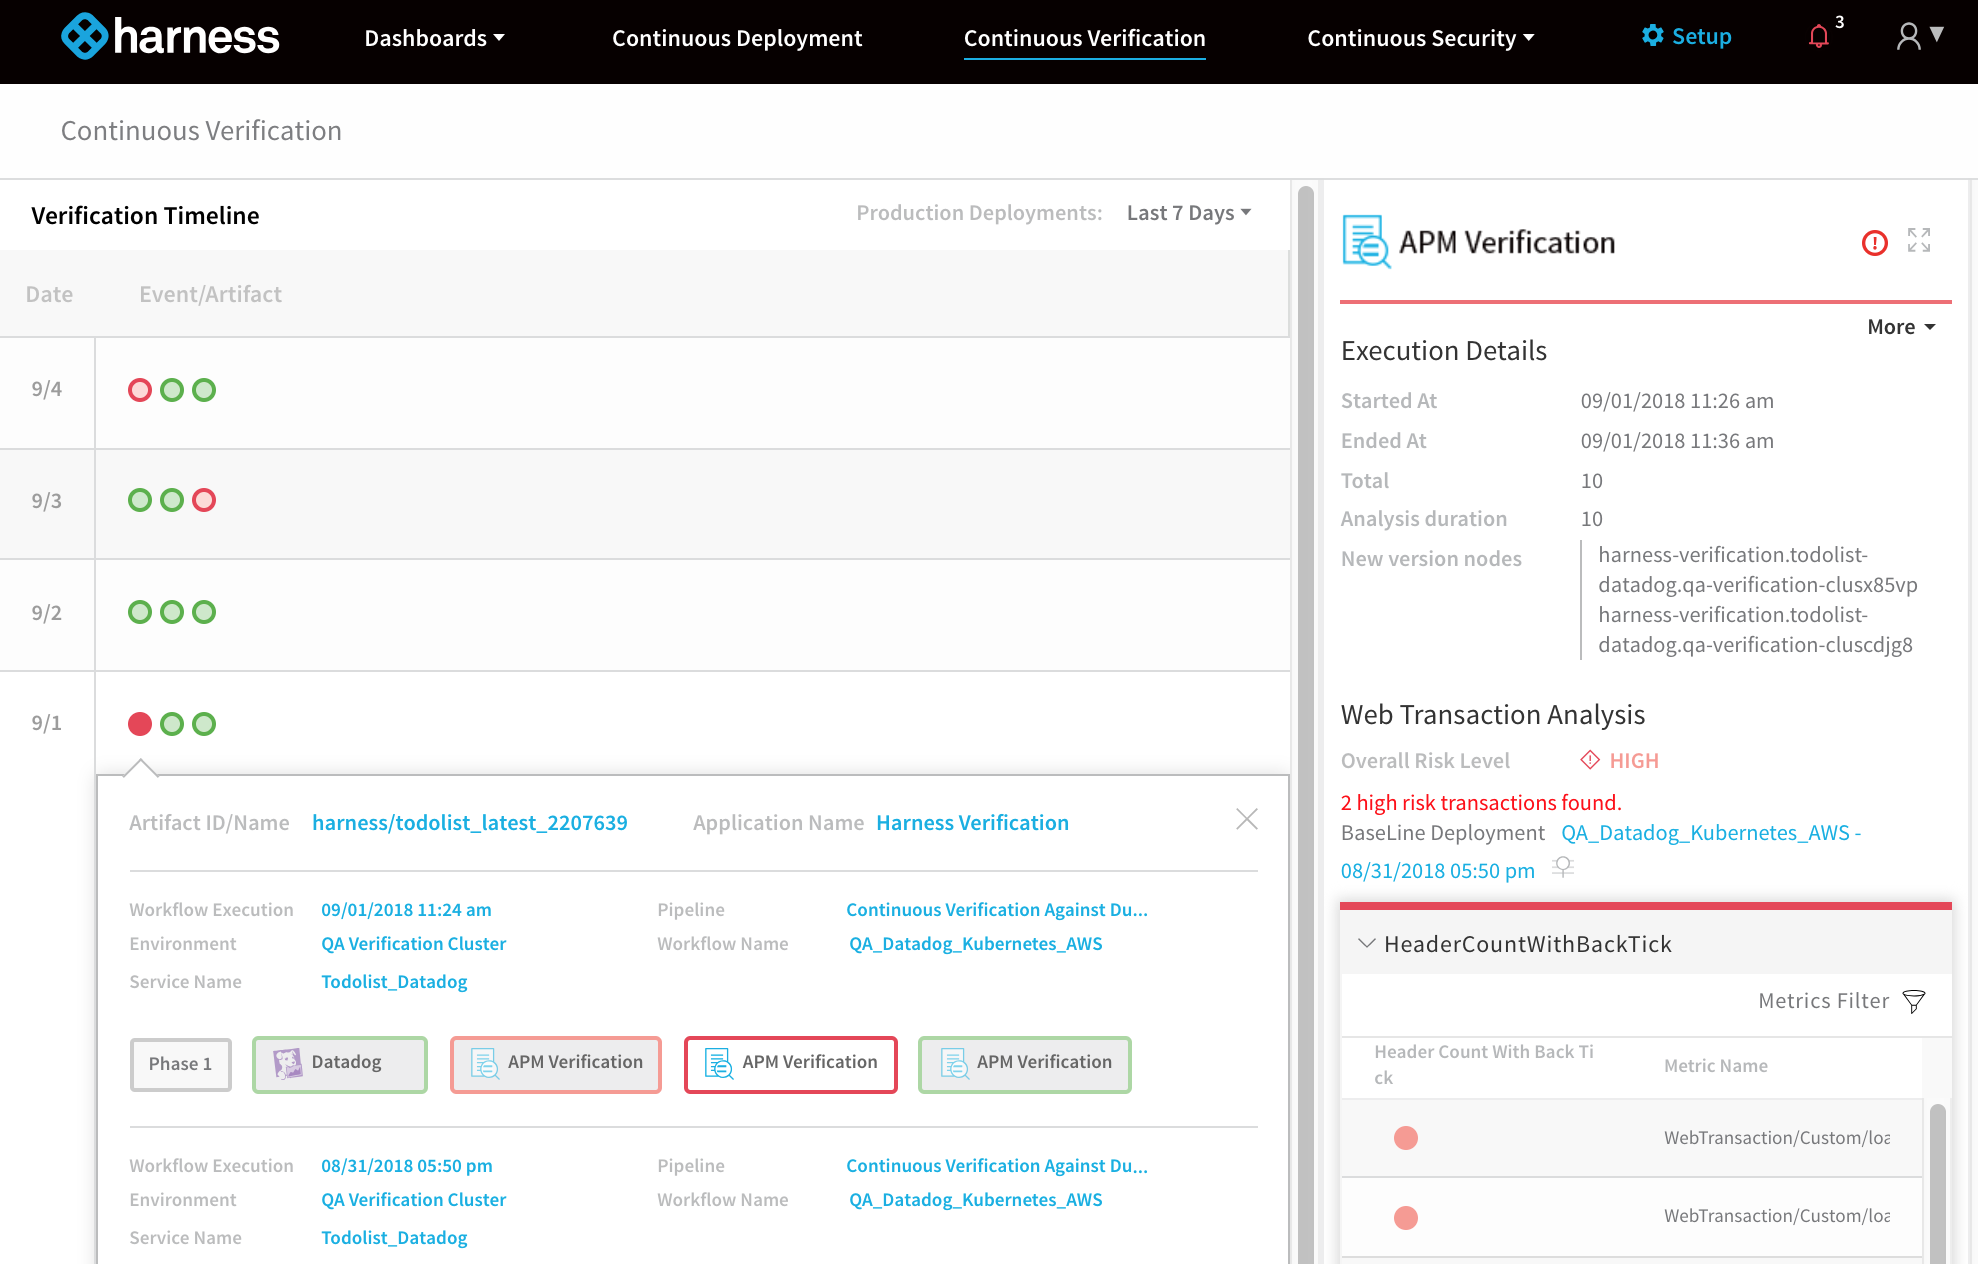
Task: Click the Datadog step button
Action: (340, 1064)
